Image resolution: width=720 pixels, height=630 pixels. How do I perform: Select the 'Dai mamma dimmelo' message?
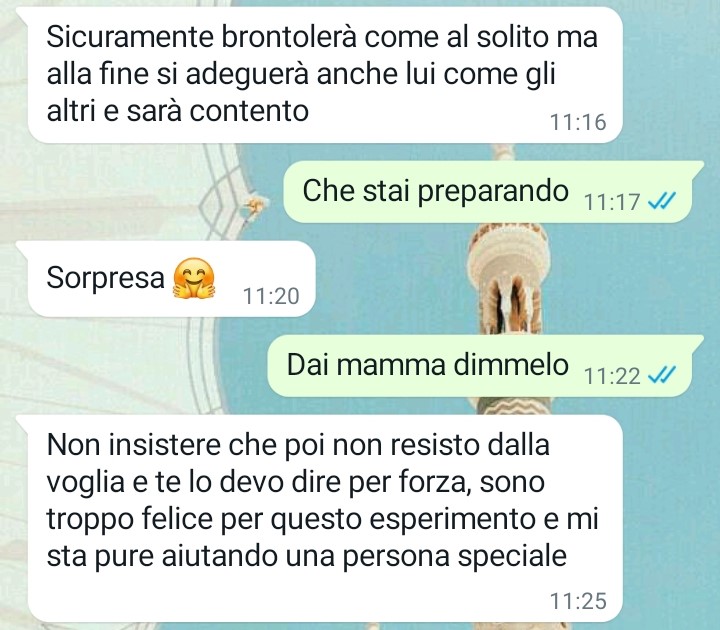[485, 366]
